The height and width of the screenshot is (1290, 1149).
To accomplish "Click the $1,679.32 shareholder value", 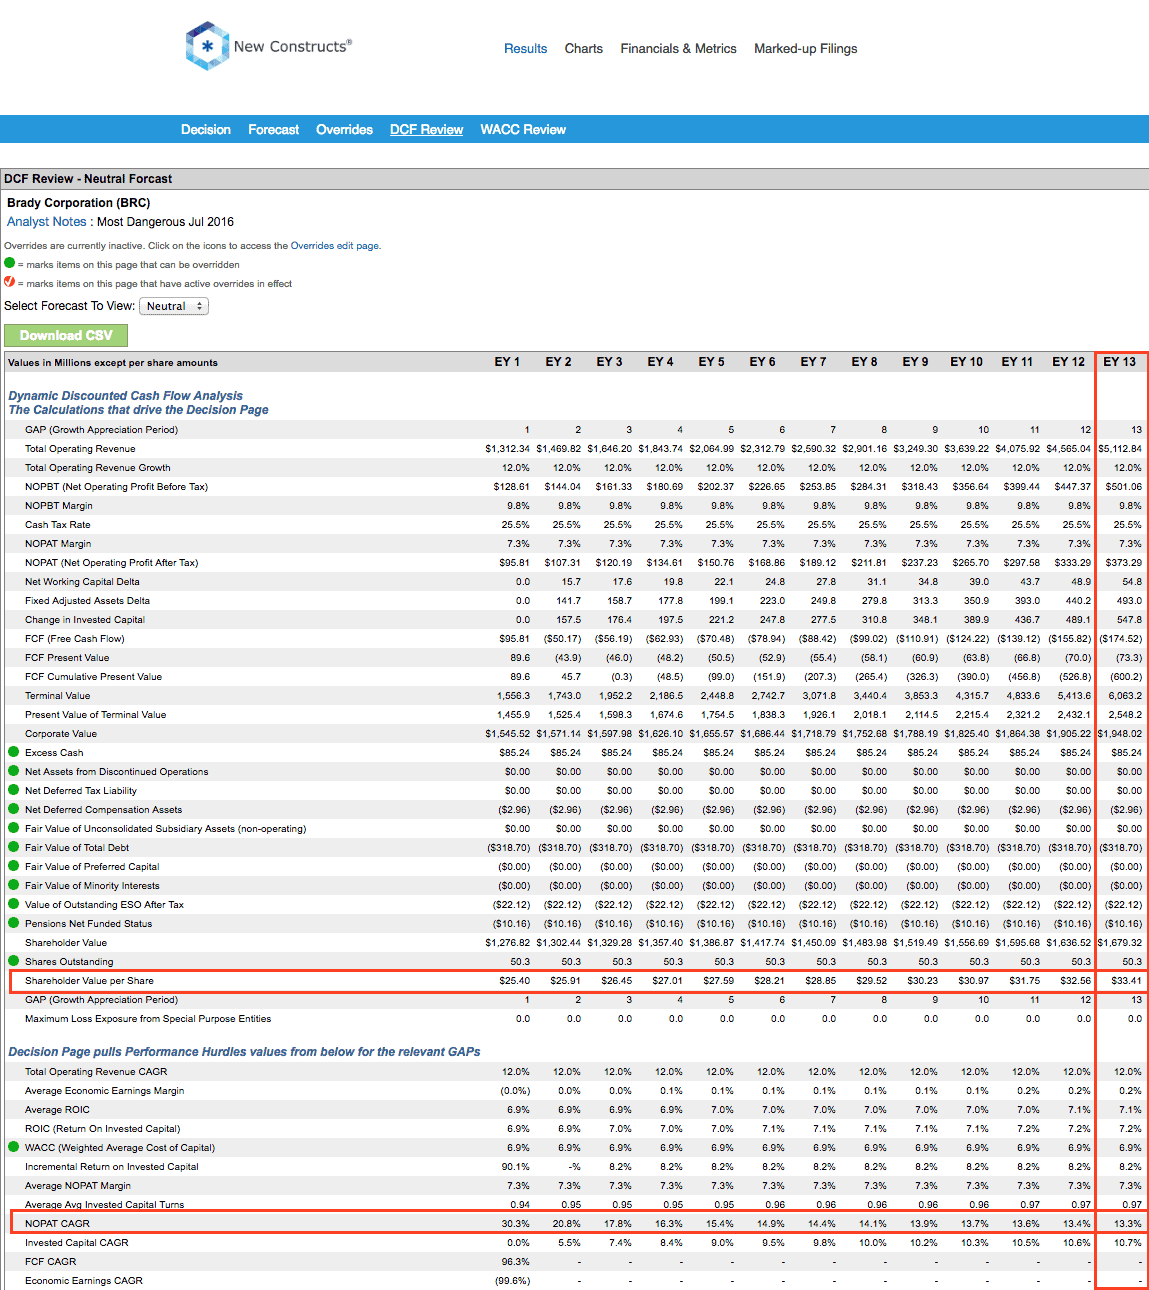I will pyautogui.click(x=1120, y=943).
